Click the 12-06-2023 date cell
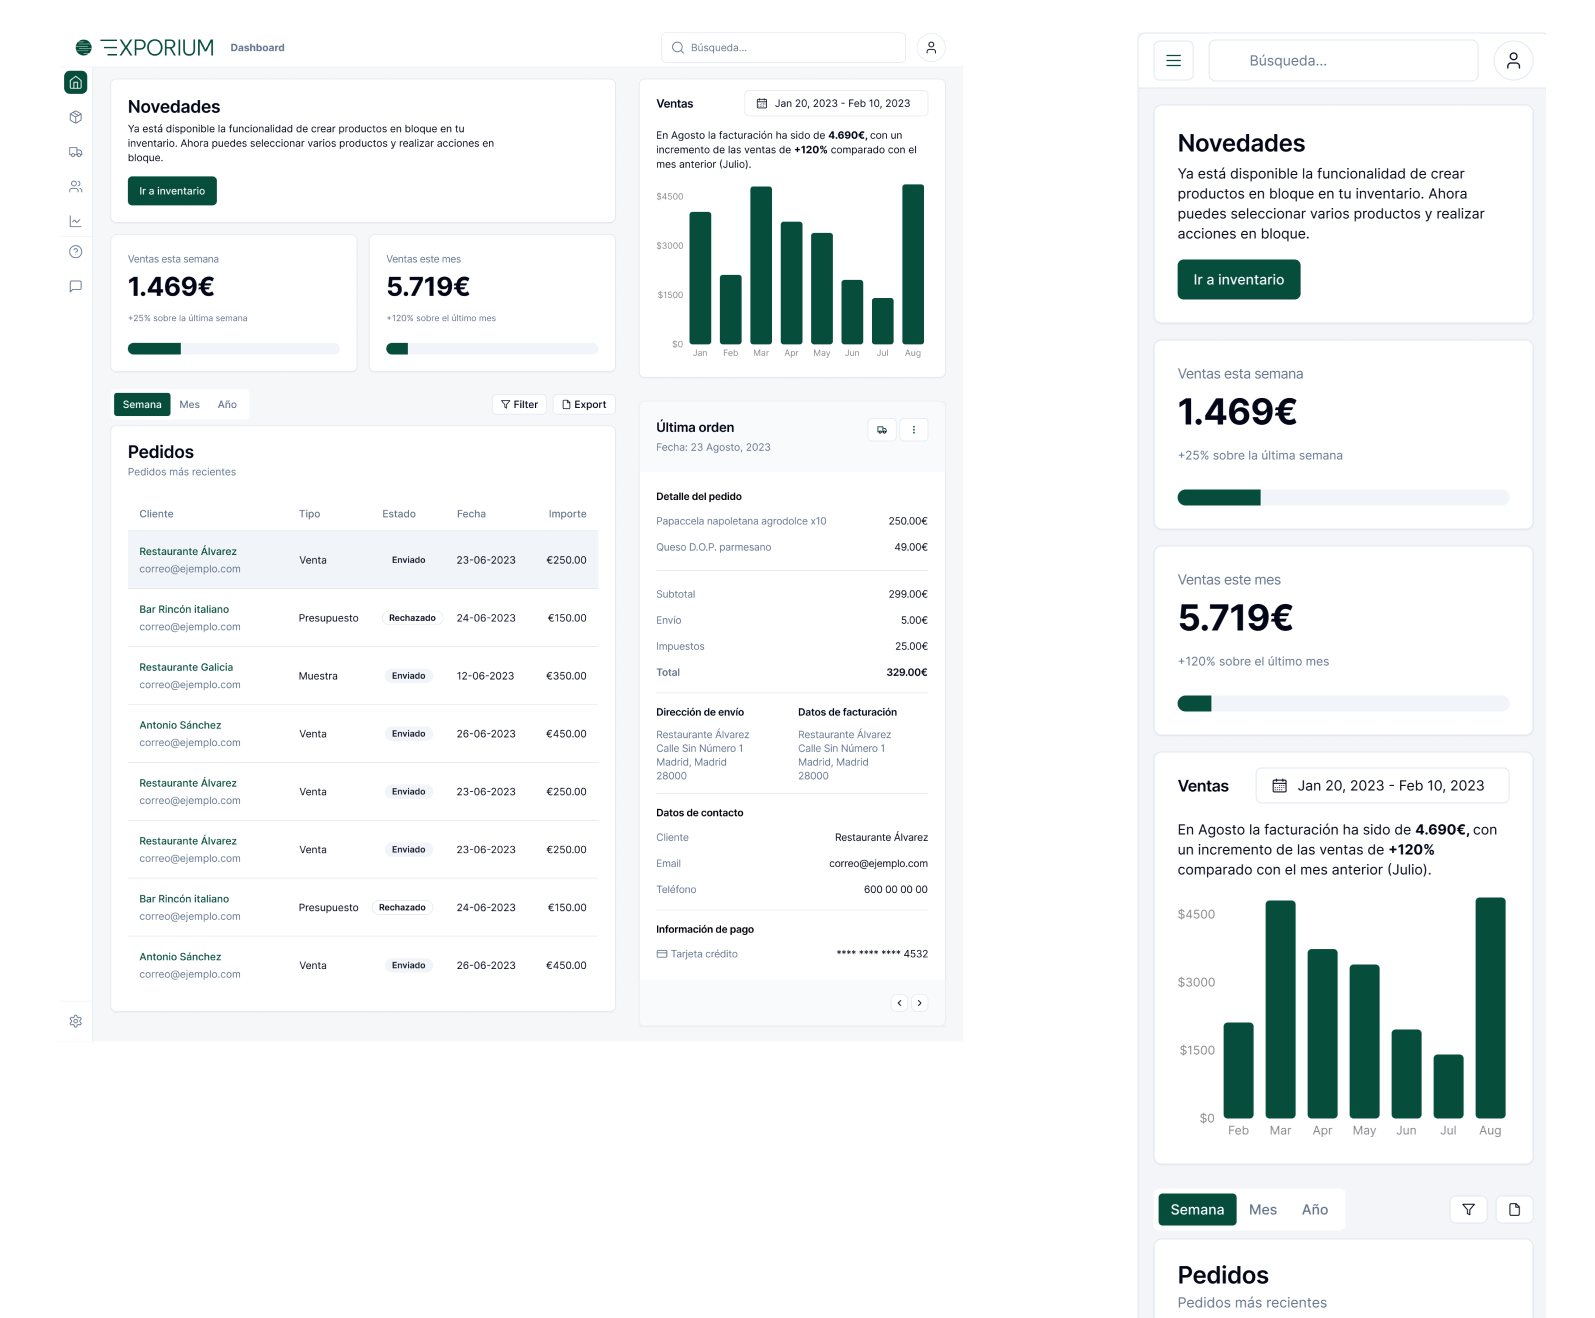Screen dimensions: 1595x1318 click(485, 676)
